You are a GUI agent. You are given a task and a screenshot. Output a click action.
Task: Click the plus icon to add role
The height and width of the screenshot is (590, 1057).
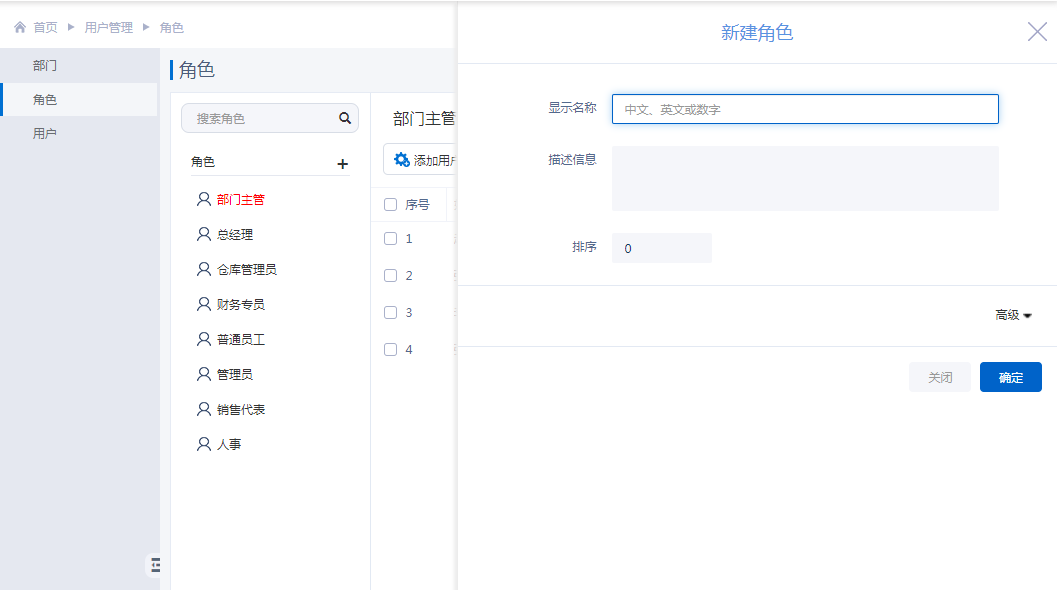[342, 164]
